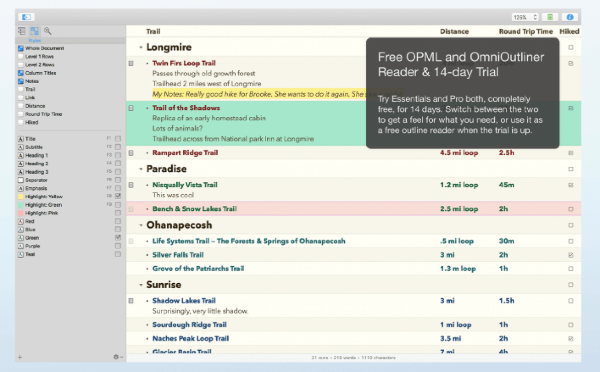Switch to the Styles sidebar tab icon

point(34,31)
